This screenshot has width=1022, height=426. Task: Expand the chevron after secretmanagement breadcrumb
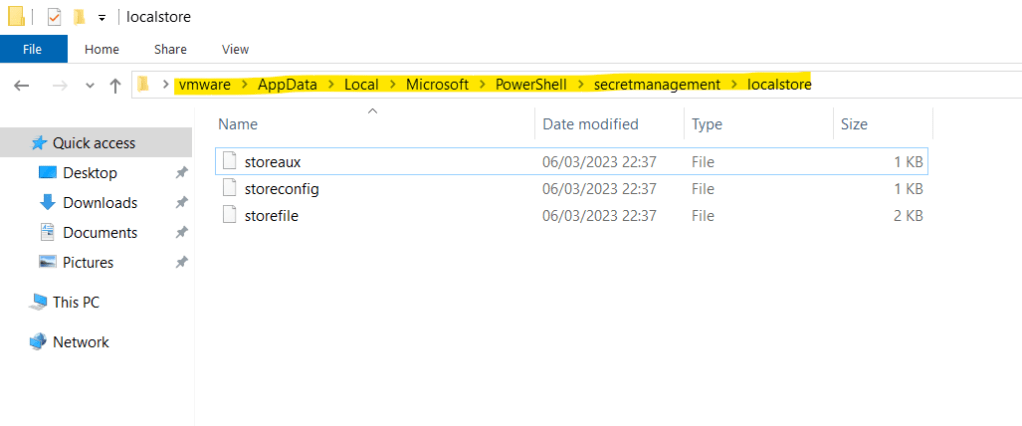pos(734,85)
